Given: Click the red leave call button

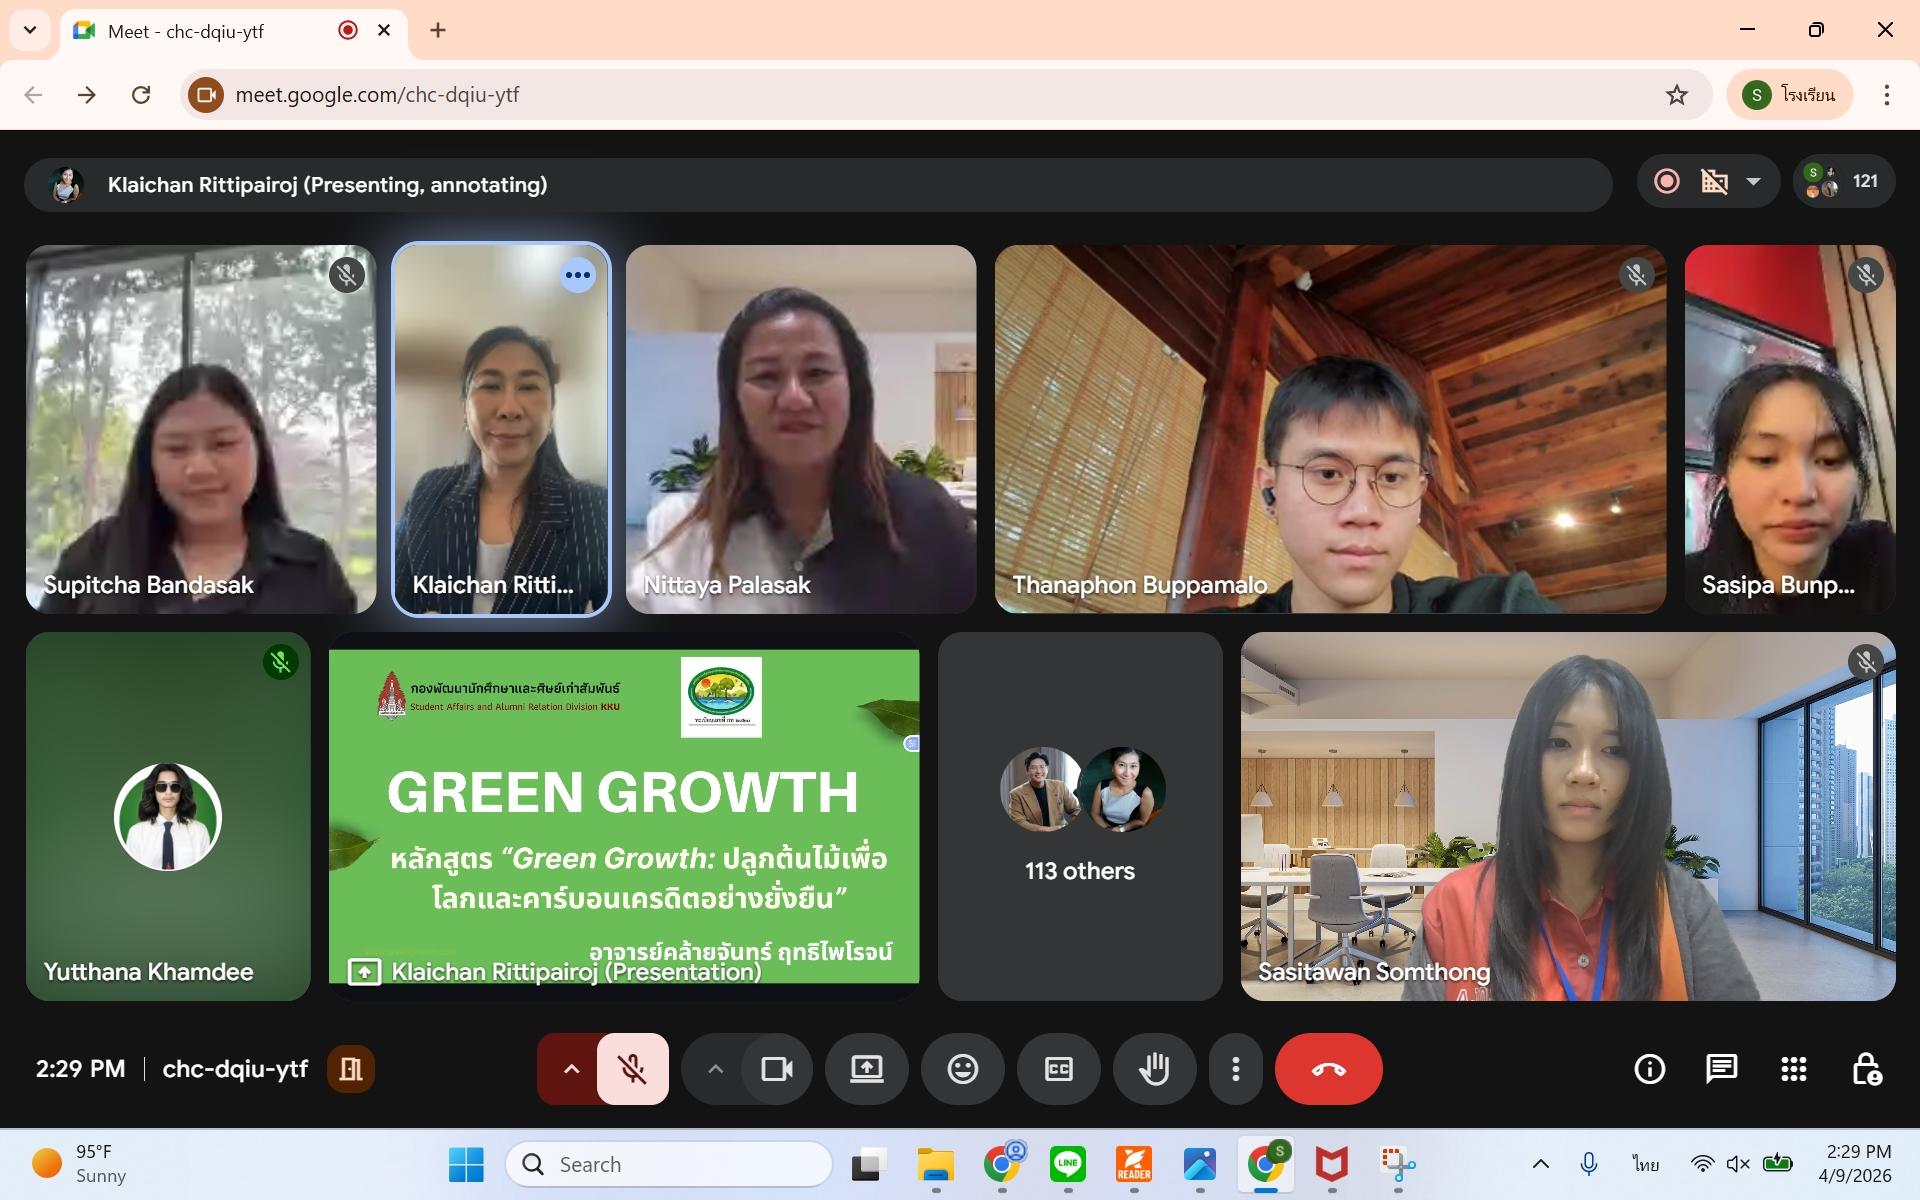Looking at the screenshot, I should (x=1328, y=1069).
